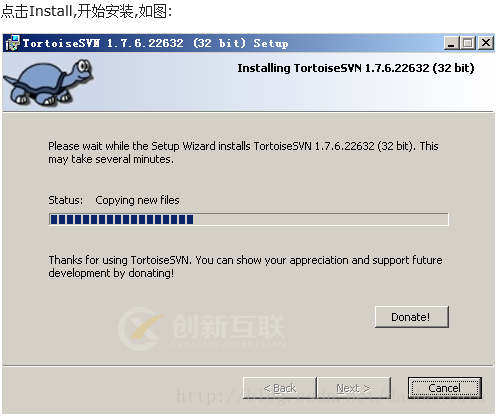498x416 pixels.
Task: Click the greyed-out Back button
Action: (280, 388)
